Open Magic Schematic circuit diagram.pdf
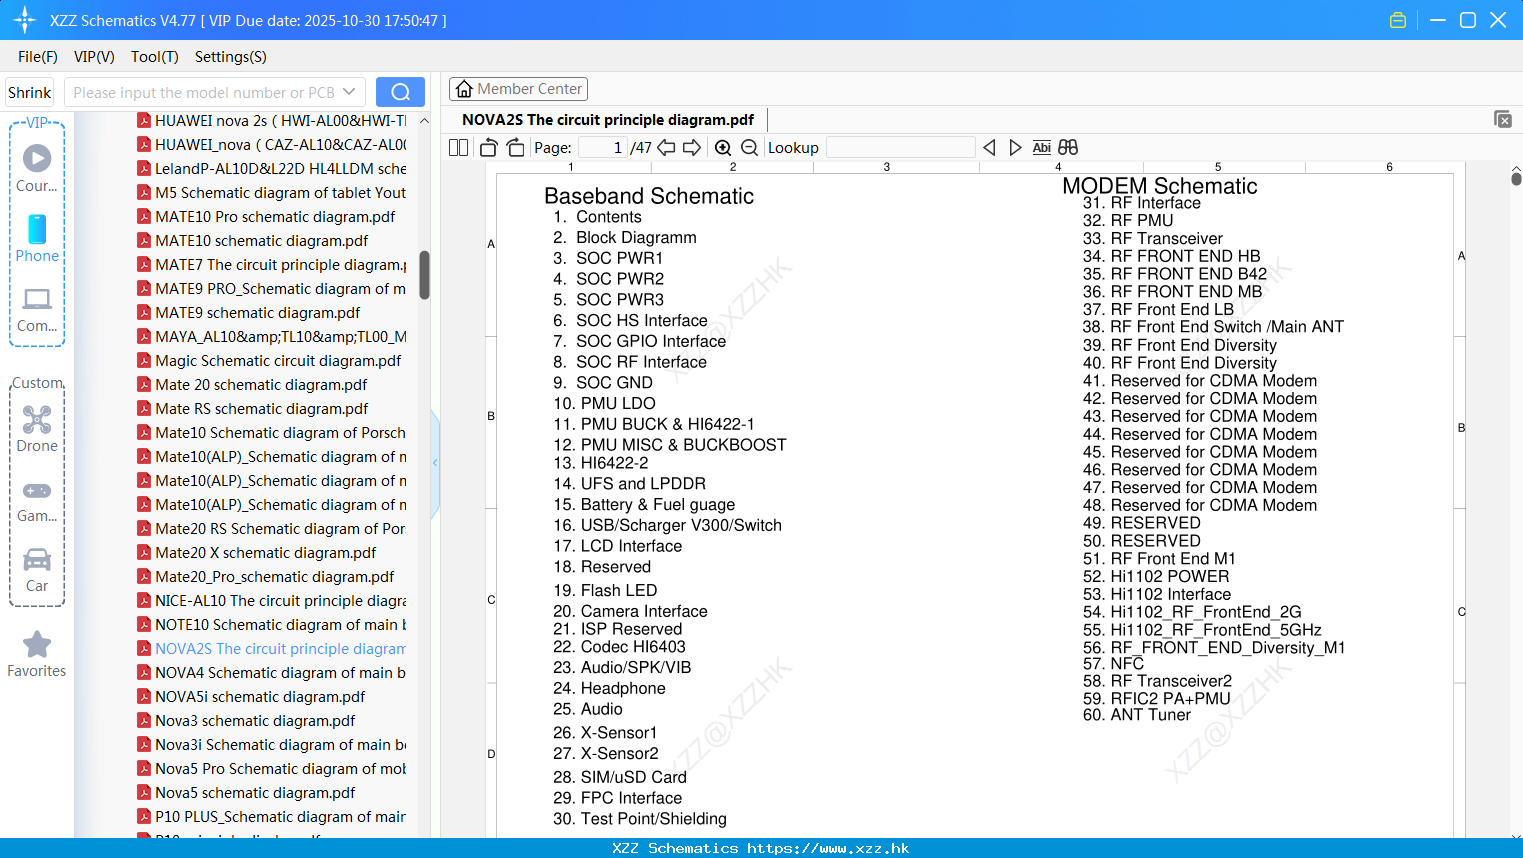Screen dimensions: 1523x858 tap(278, 361)
